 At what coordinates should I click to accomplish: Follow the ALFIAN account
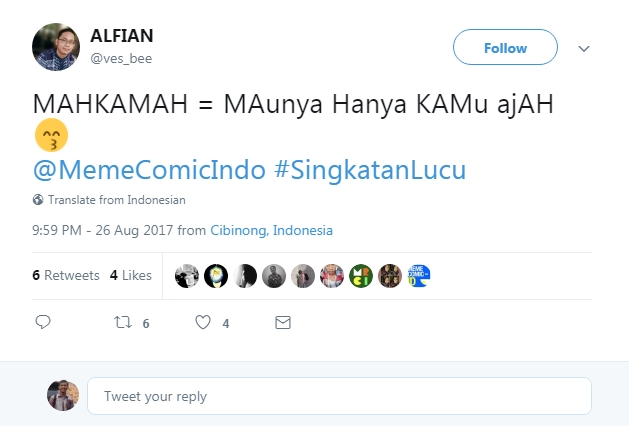[x=505, y=48]
